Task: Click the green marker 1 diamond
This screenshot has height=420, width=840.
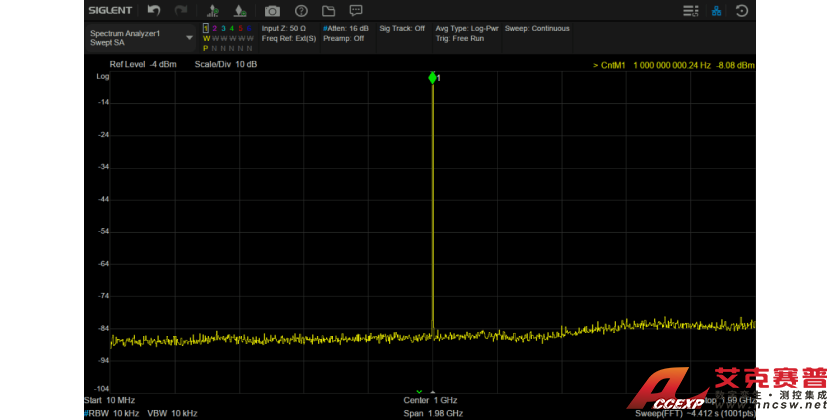Action: click(432, 77)
